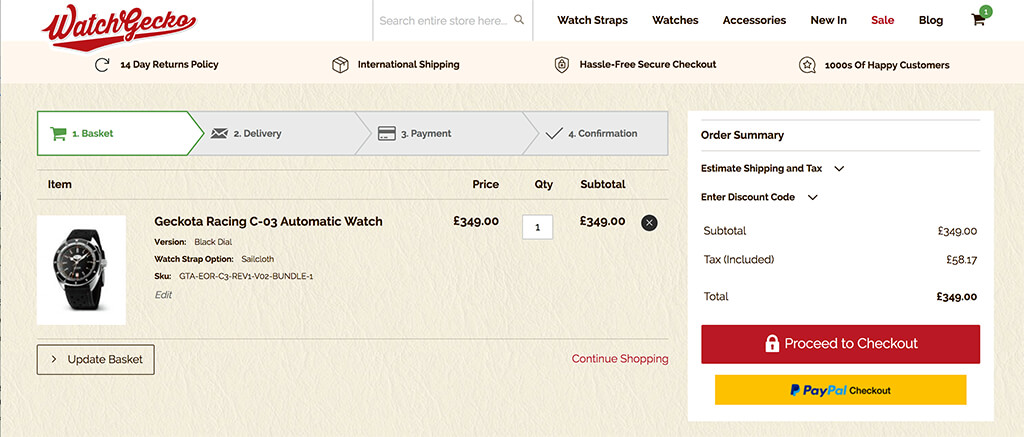1024x437 pixels.
Task: Click the Proceed to Checkout button
Action: coord(840,344)
